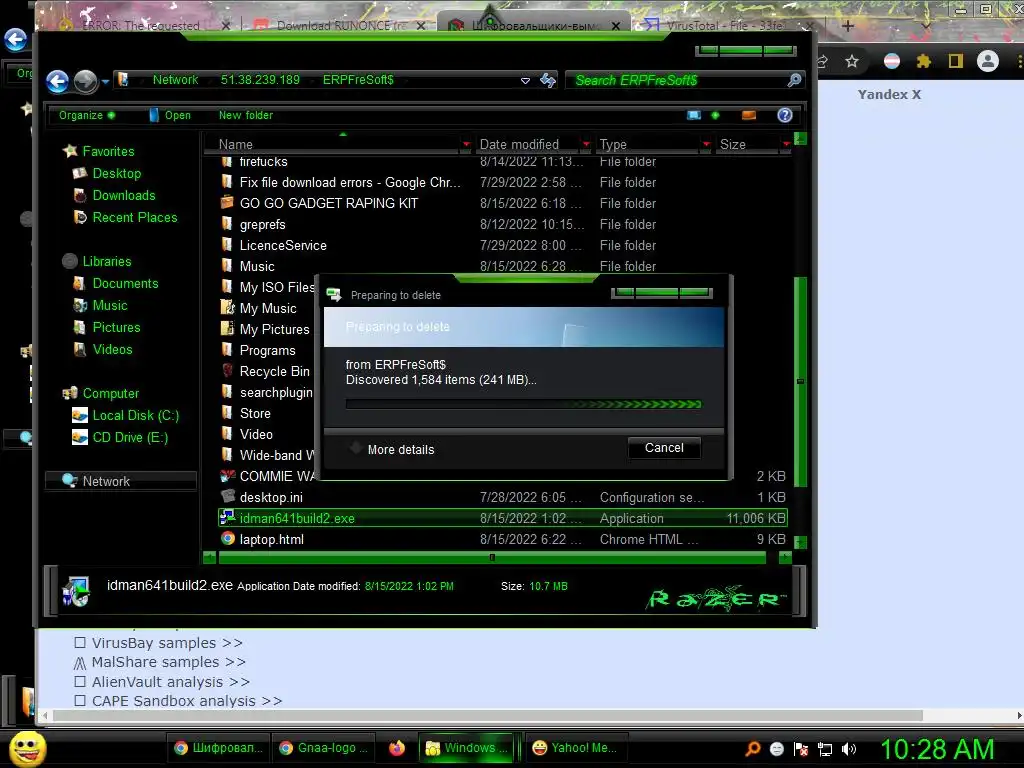1024x768 pixels.
Task: Select the greprefs folder icon
Action: (x=227, y=224)
